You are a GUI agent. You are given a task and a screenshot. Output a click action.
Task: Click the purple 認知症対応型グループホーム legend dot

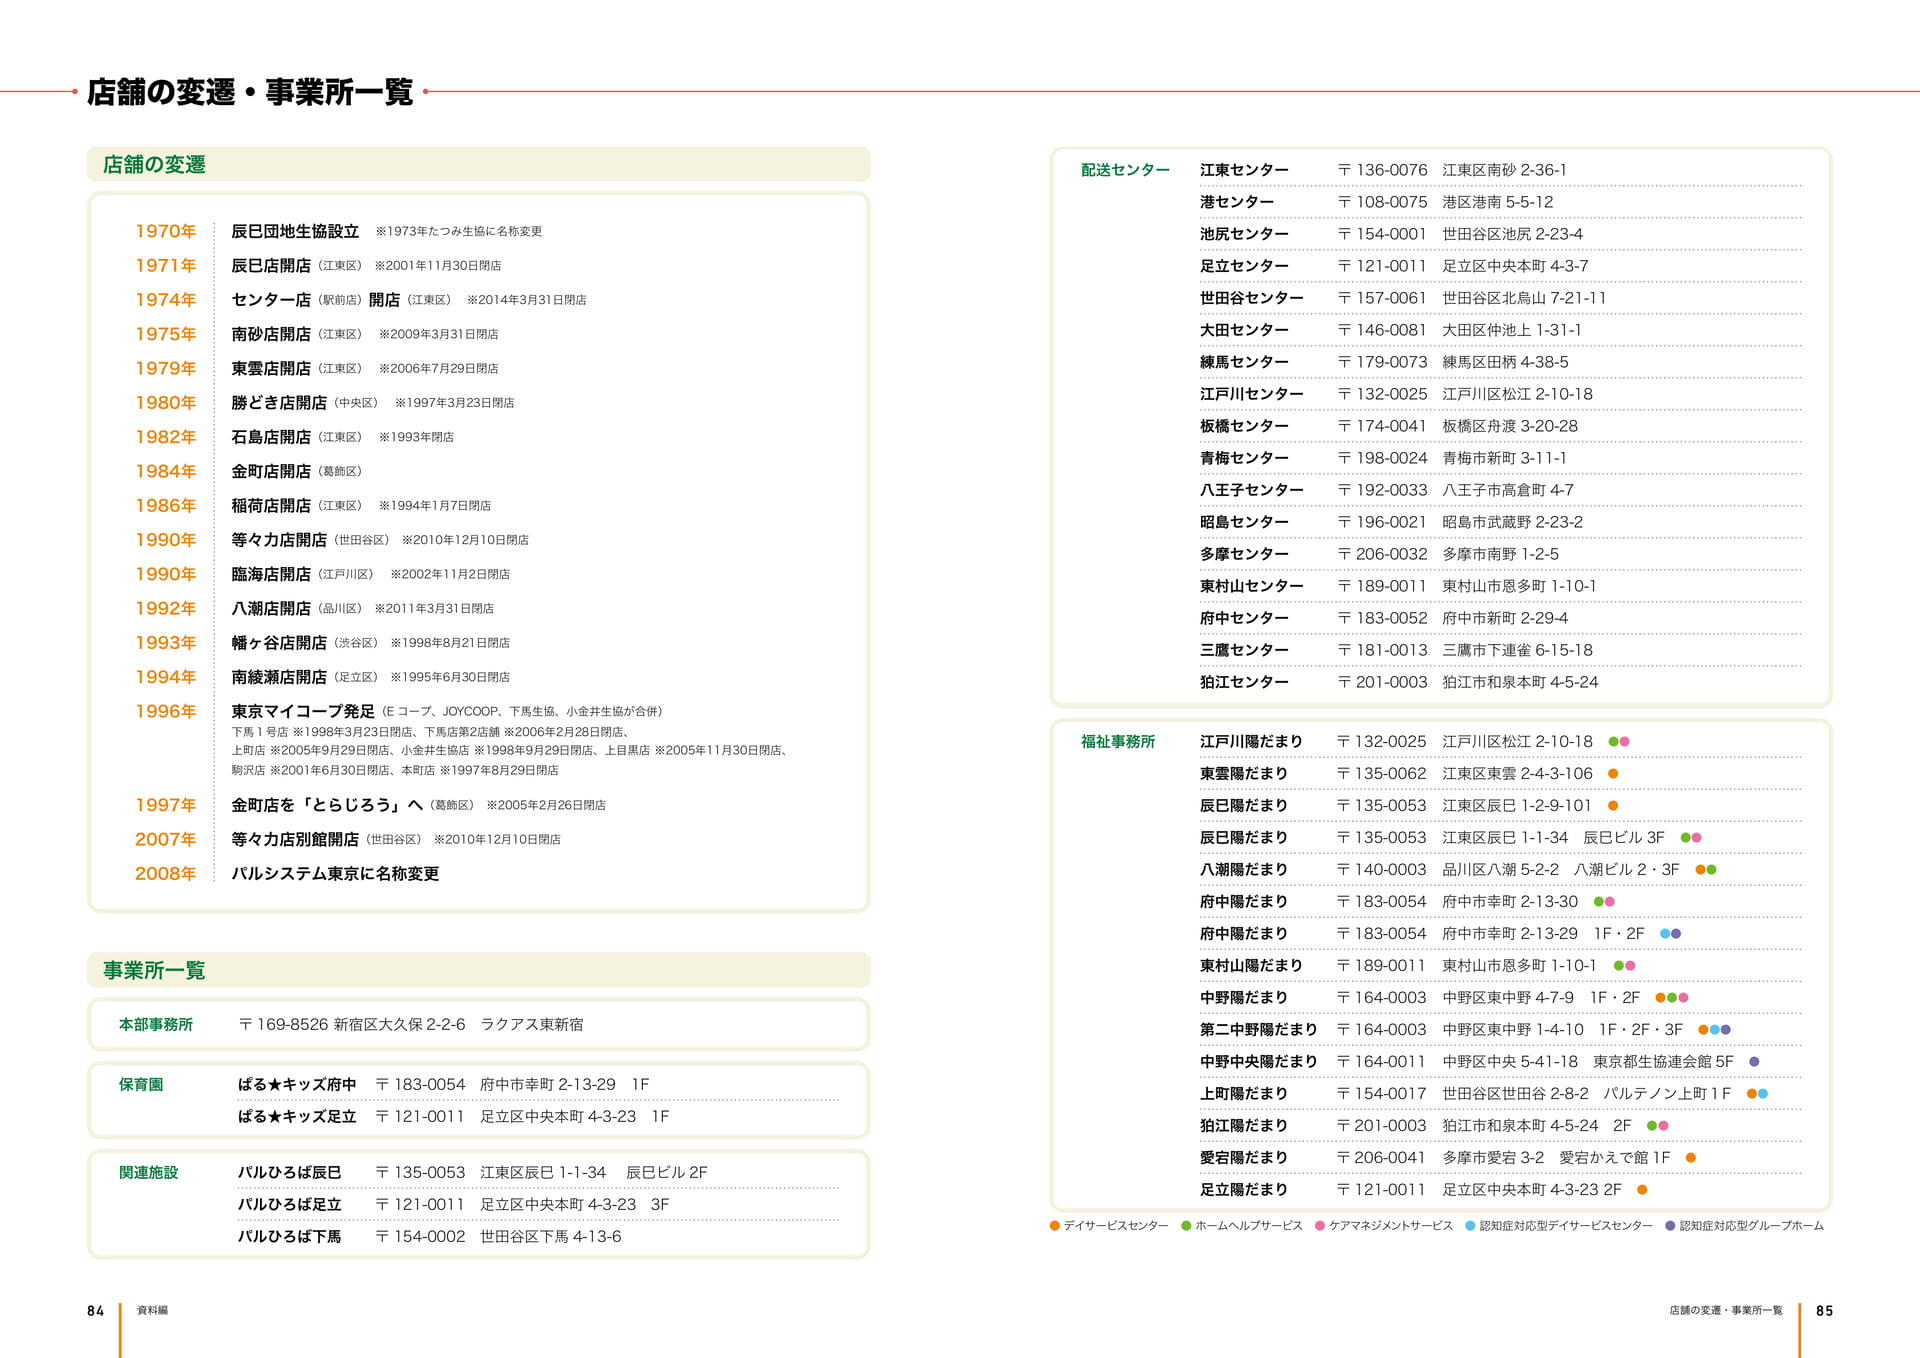click(x=1670, y=1225)
